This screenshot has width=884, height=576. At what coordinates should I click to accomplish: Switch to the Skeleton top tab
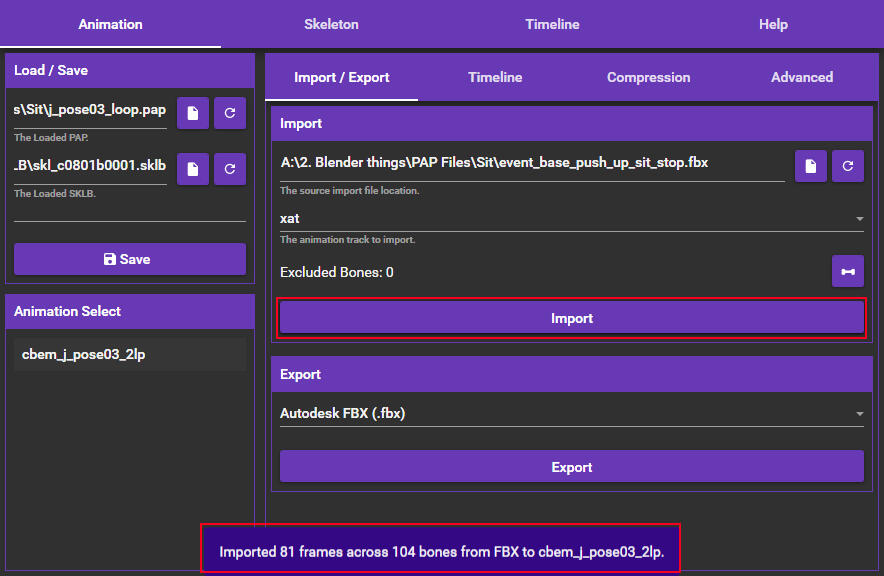(331, 24)
